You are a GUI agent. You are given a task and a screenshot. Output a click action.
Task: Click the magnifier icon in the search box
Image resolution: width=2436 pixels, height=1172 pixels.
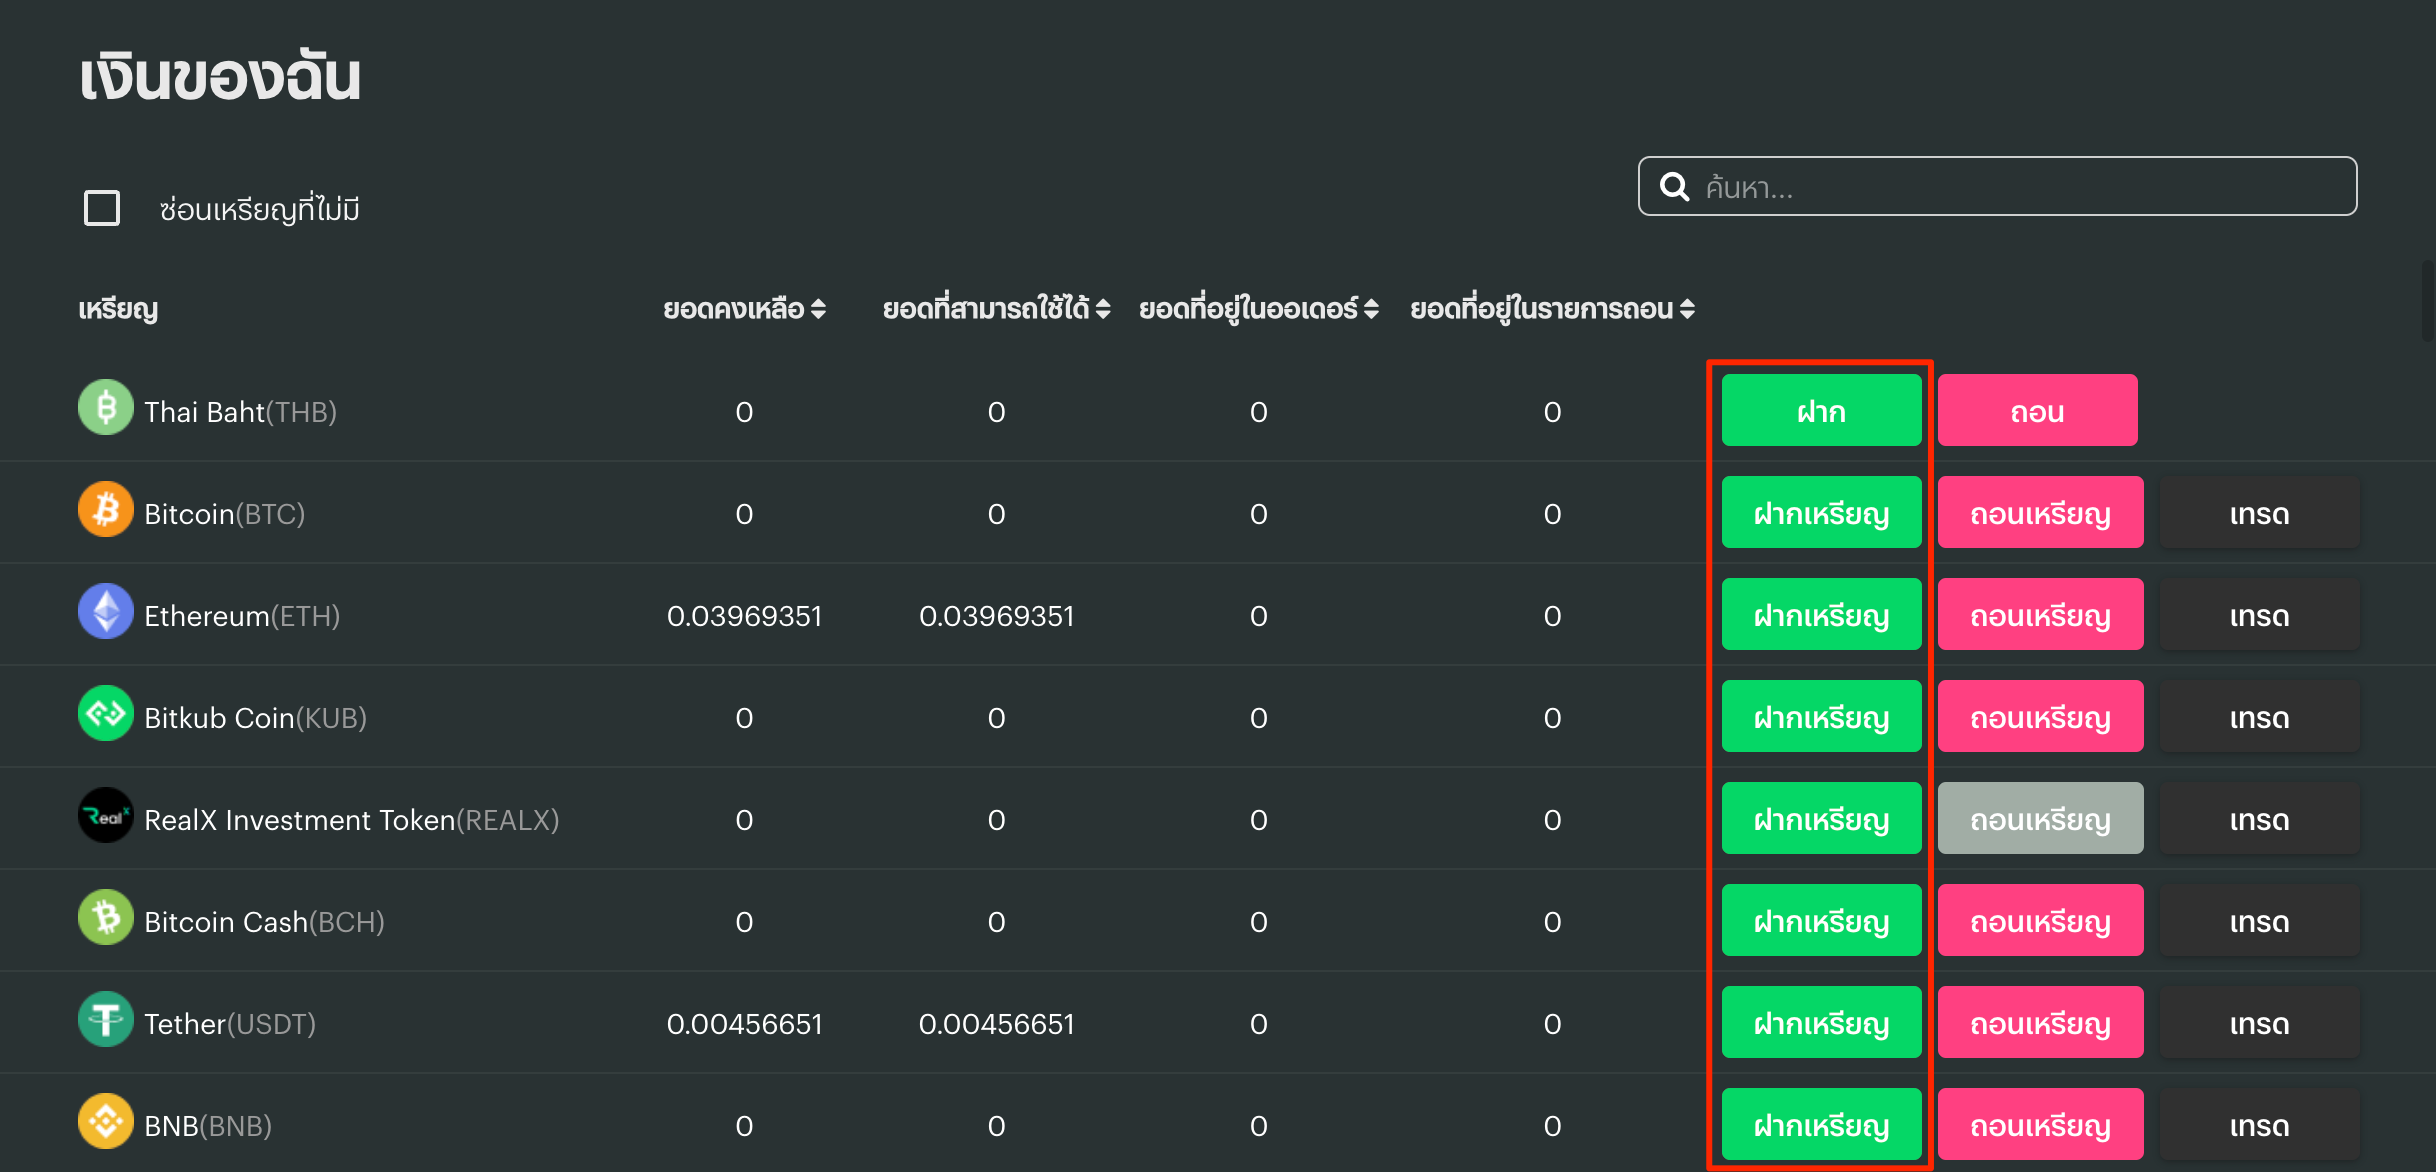click(1674, 187)
